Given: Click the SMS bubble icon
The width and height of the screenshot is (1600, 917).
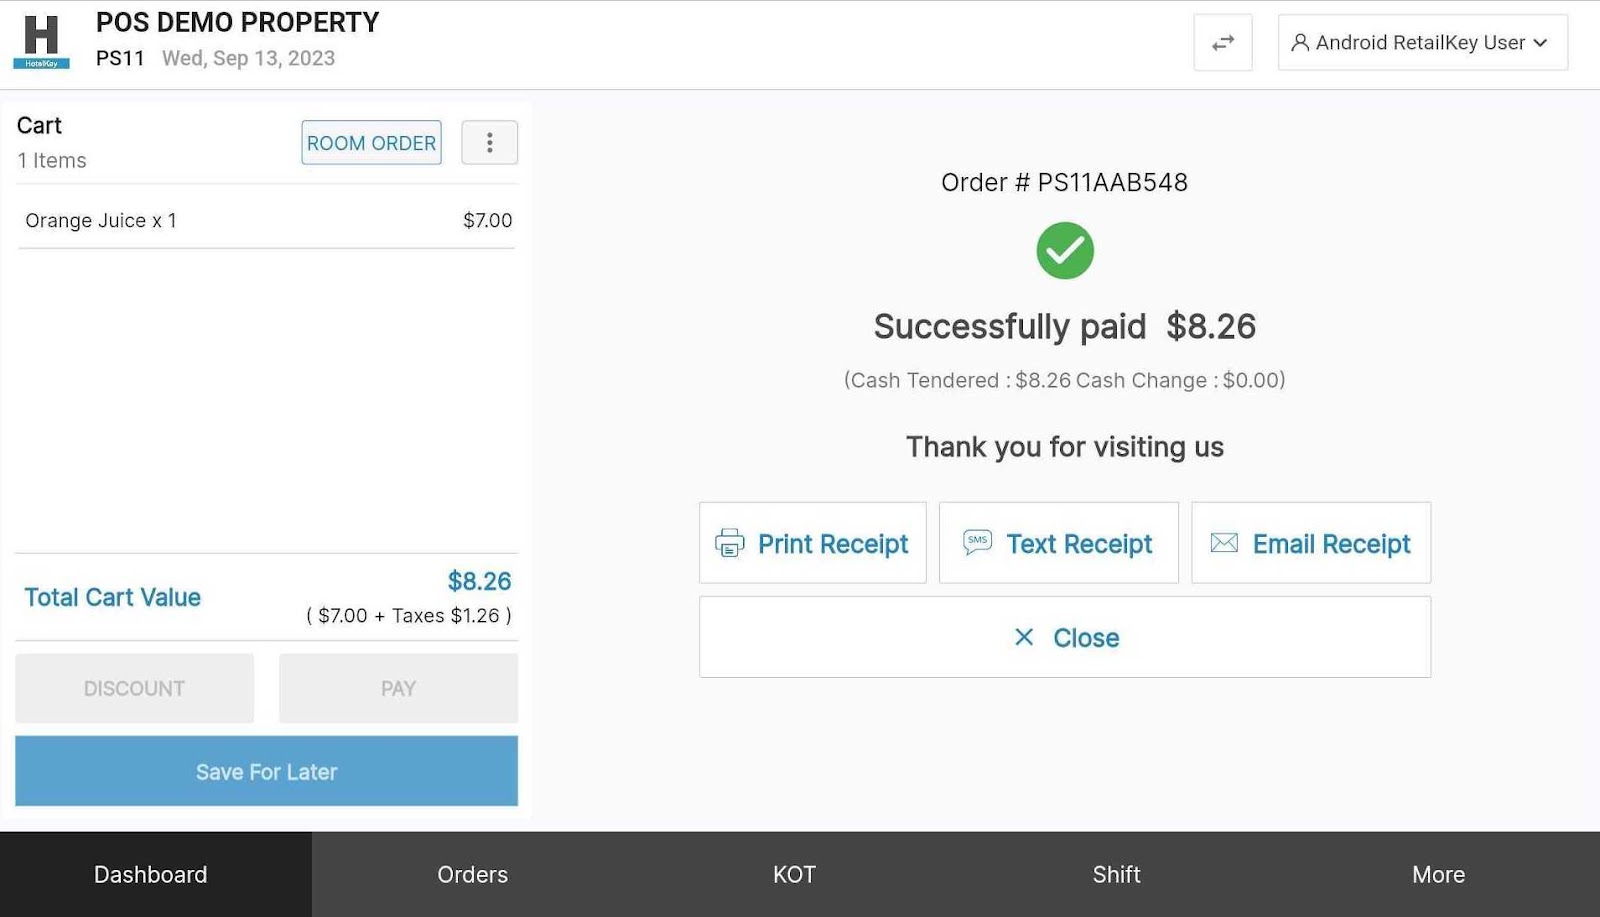Looking at the screenshot, I should pyautogui.click(x=977, y=542).
